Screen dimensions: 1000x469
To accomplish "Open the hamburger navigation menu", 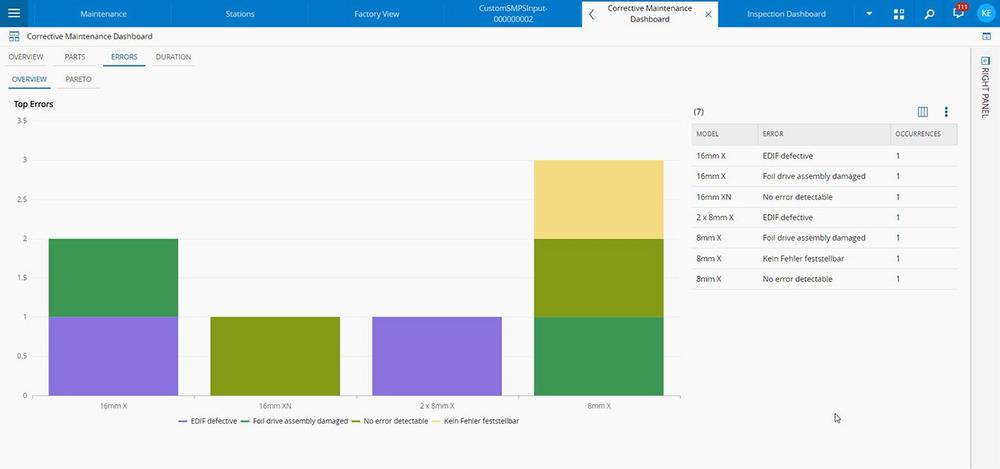I will [x=13, y=14].
